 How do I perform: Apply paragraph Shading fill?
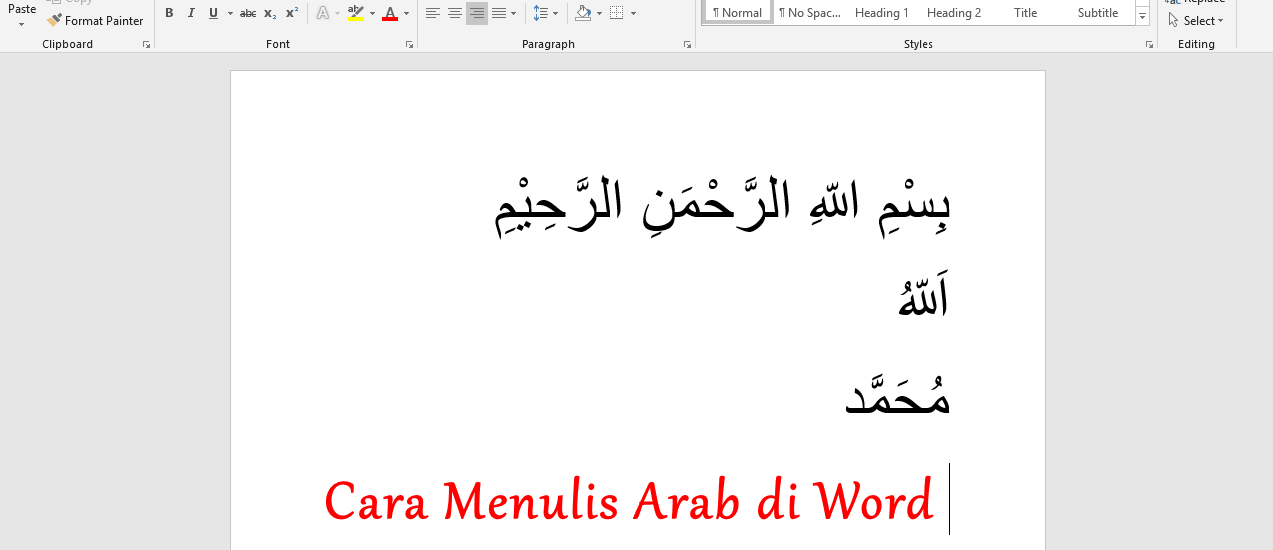point(584,13)
